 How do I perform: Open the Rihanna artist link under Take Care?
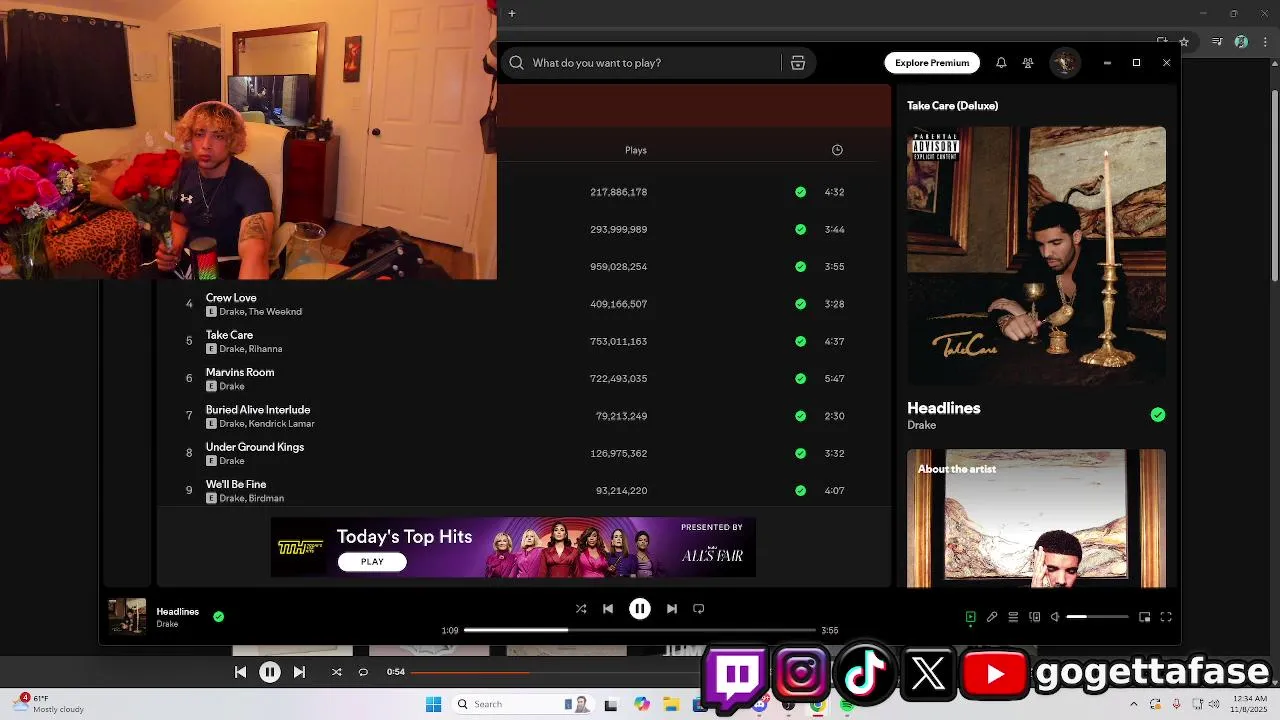(x=265, y=349)
